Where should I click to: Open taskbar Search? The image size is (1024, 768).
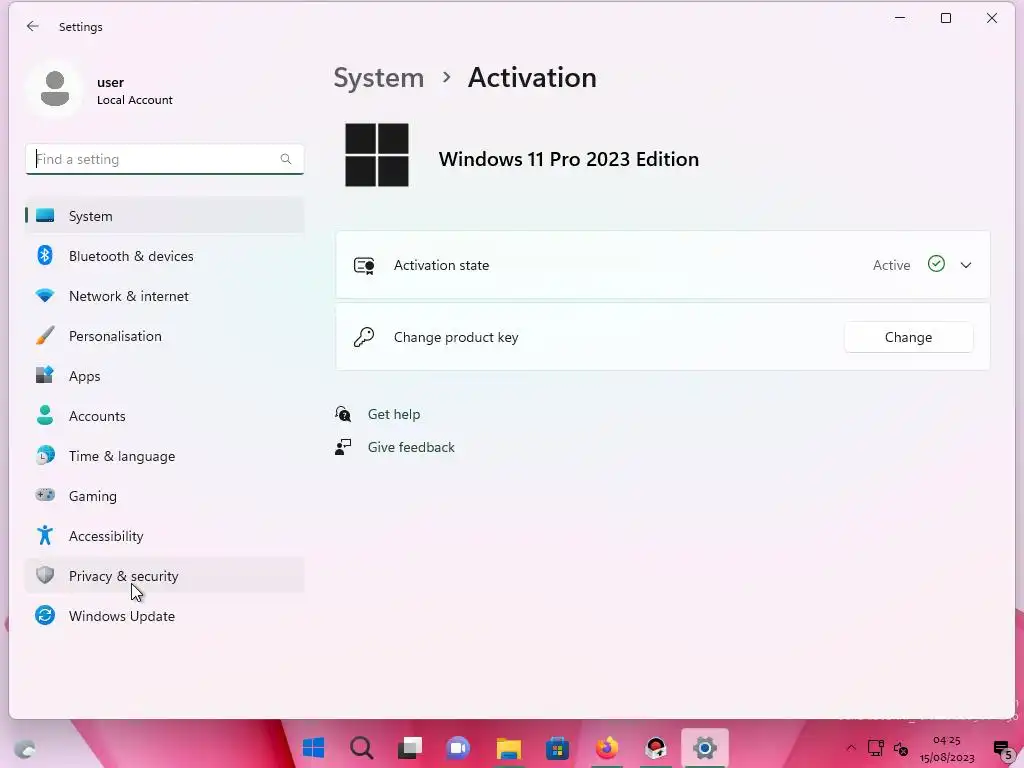click(362, 748)
